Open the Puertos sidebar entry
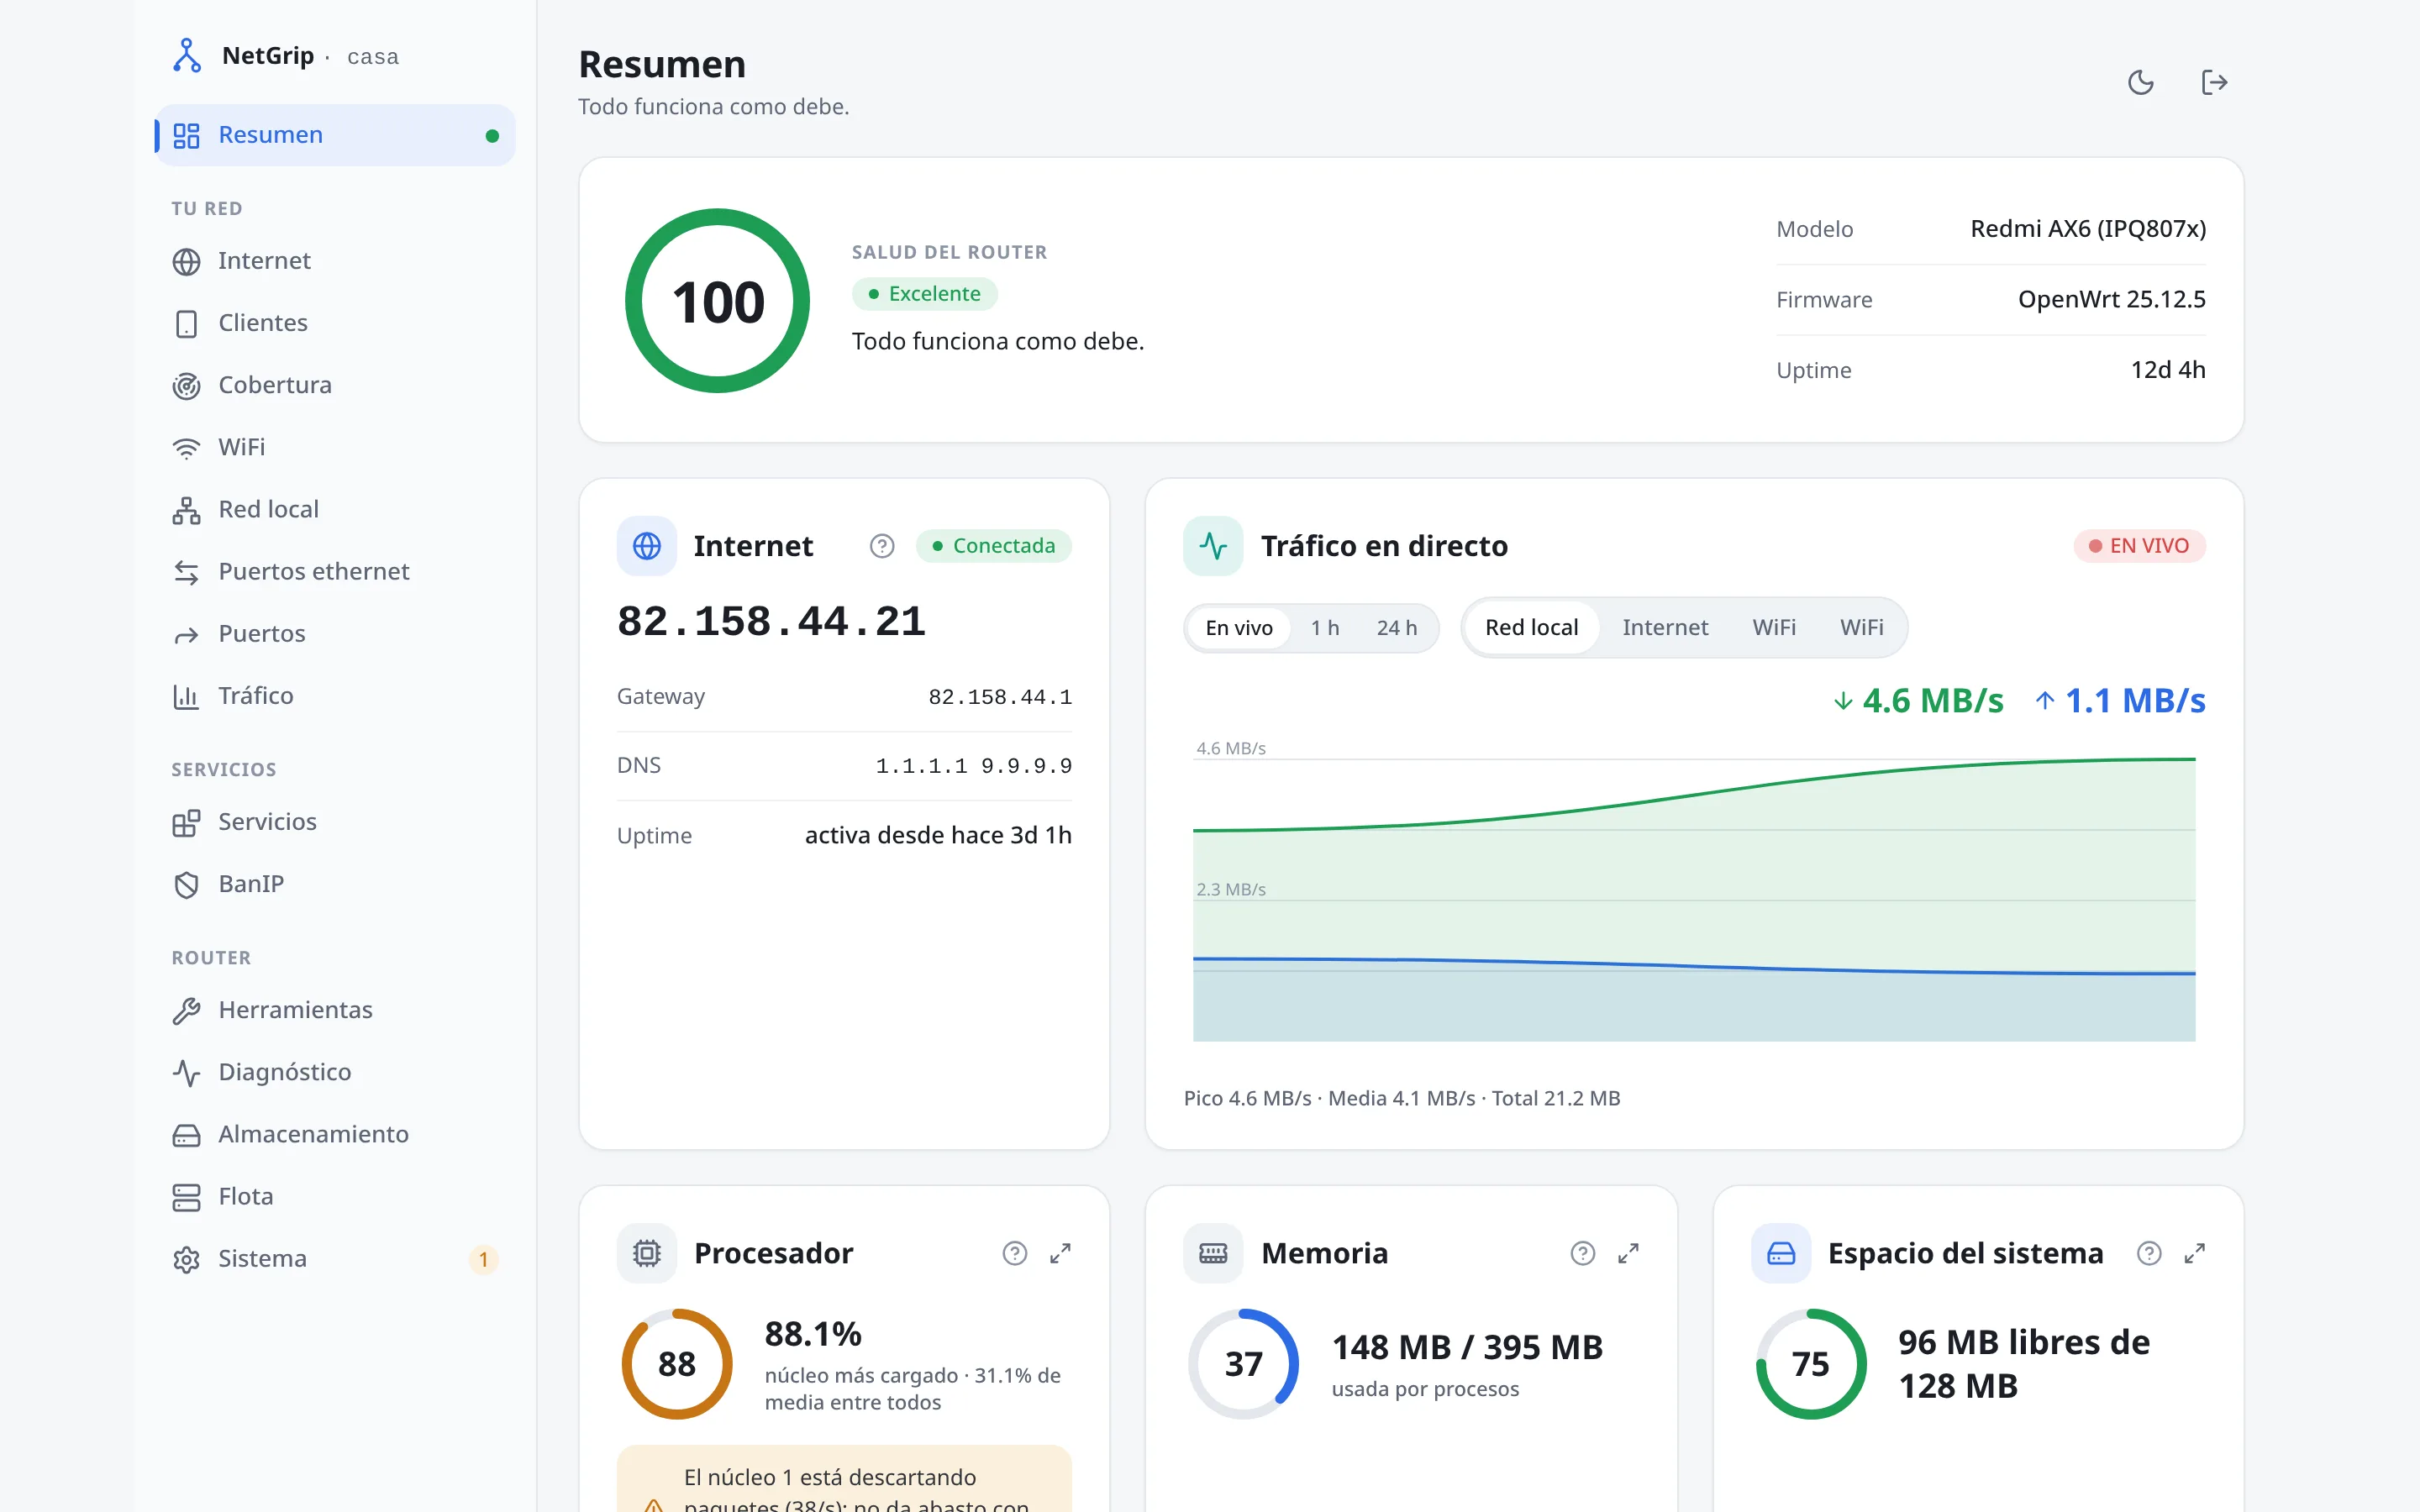Image resolution: width=2420 pixels, height=1512 pixels. pos(335,634)
